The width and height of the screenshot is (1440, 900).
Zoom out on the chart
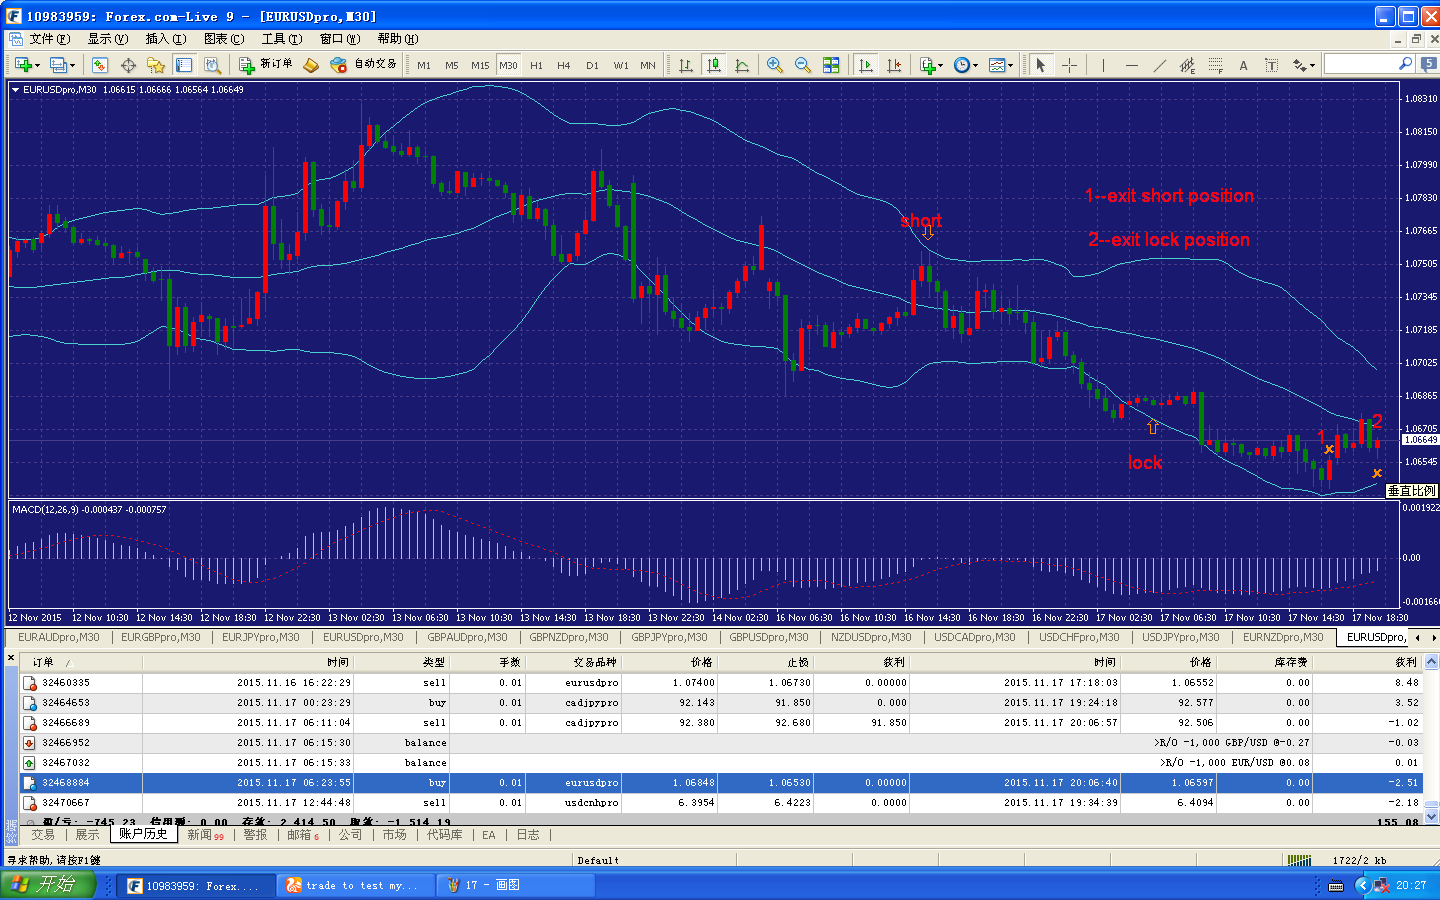click(x=803, y=65)
